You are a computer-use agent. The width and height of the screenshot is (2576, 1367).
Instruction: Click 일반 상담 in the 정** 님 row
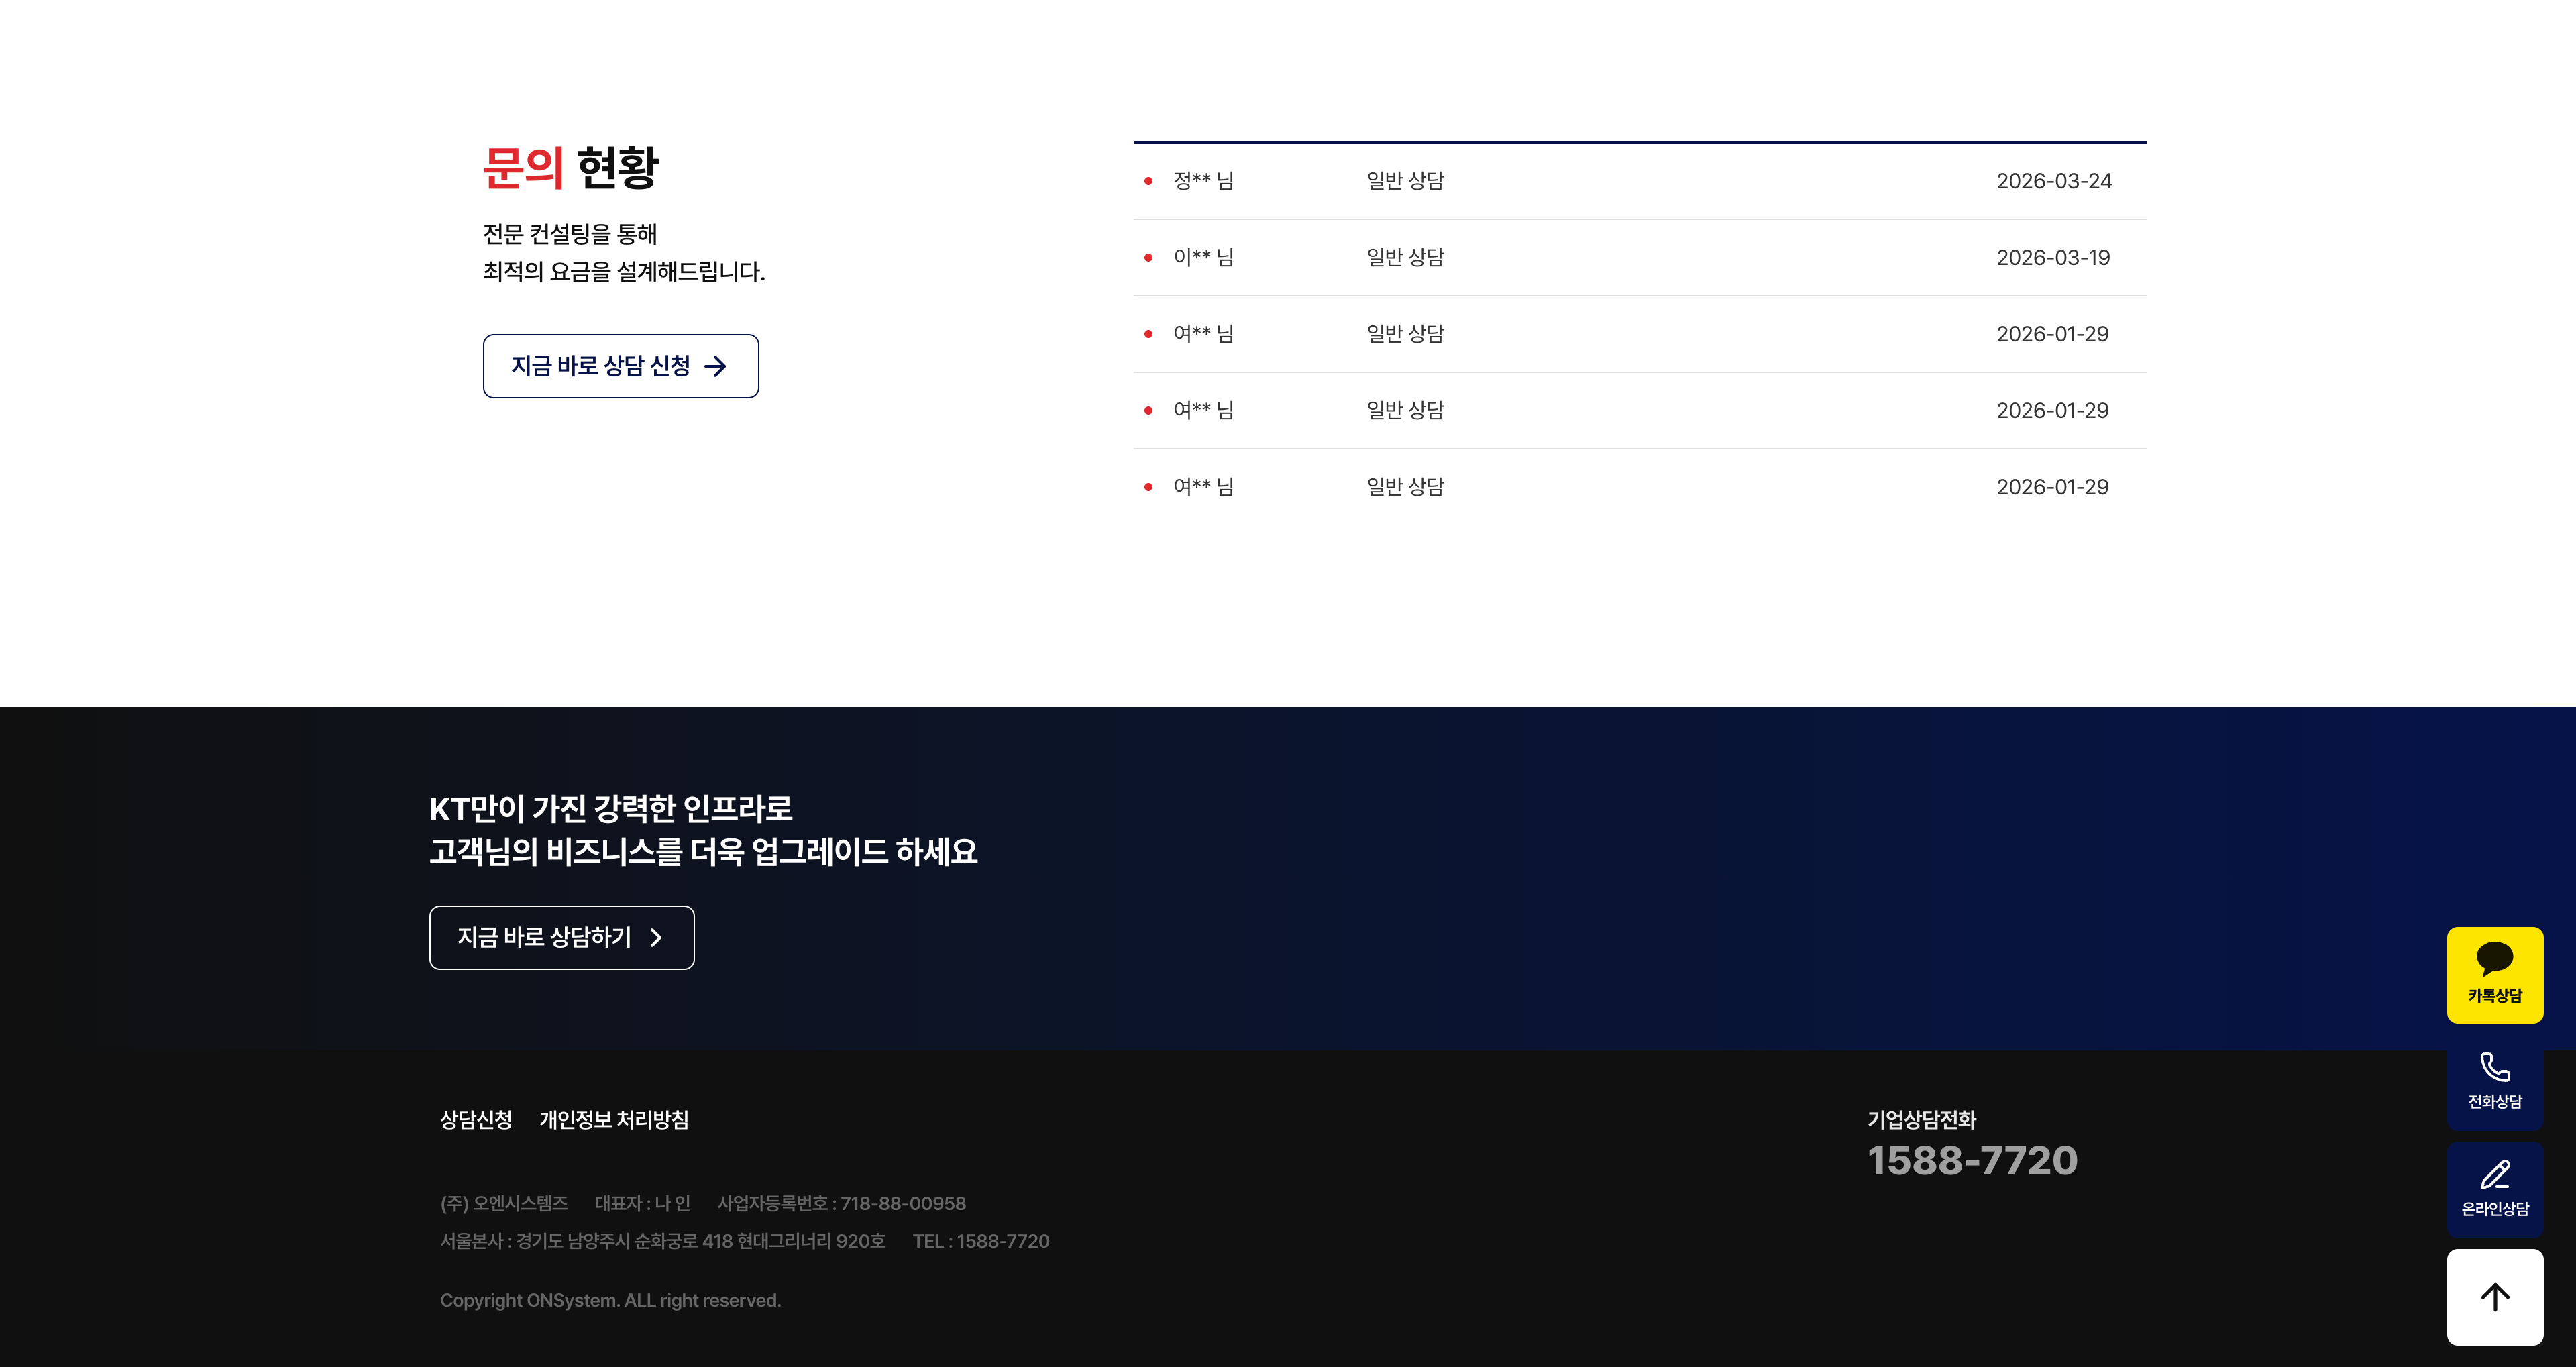coord(1405,181)
